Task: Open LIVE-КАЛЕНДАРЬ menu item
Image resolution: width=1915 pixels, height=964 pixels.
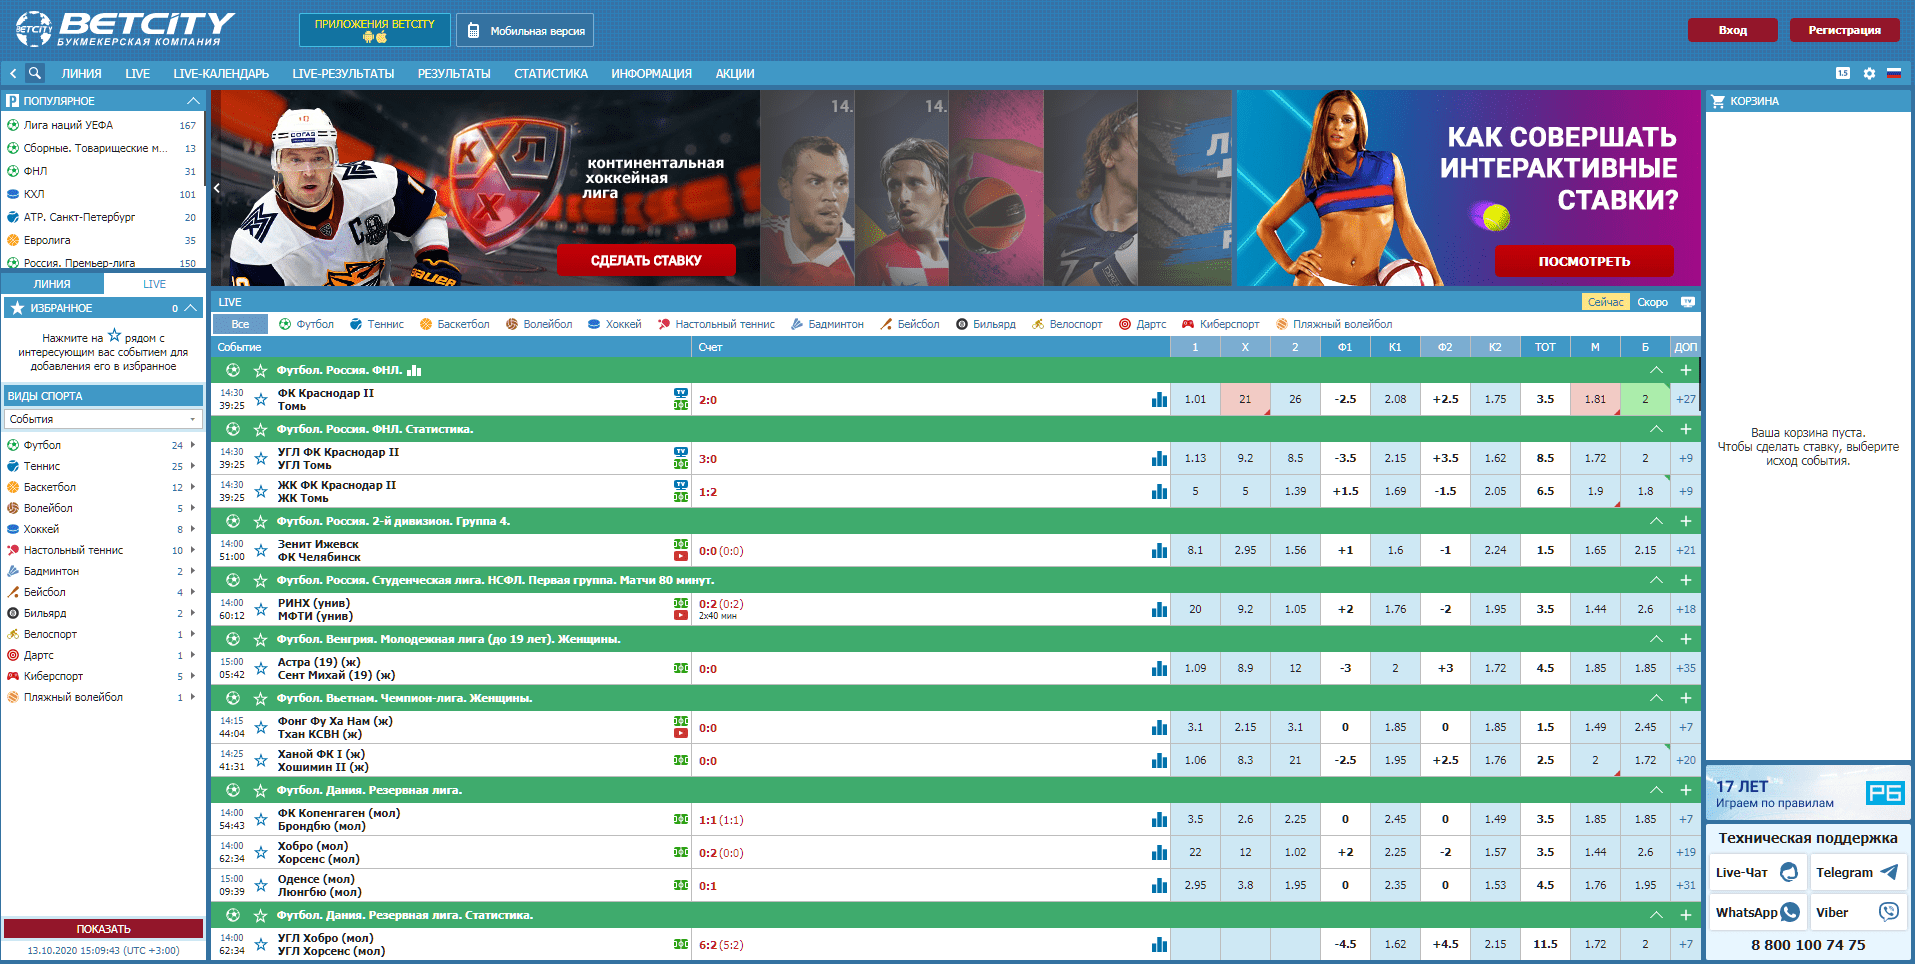Action: [x=221, y=73]
